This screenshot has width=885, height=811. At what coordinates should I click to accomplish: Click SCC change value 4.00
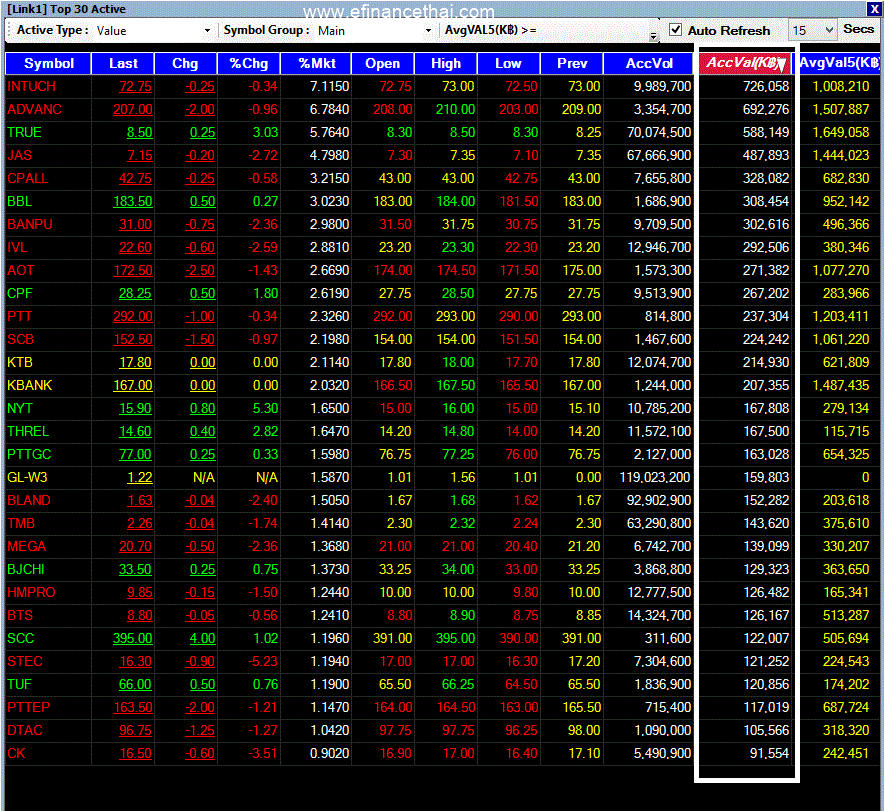(x=203, y=638)
